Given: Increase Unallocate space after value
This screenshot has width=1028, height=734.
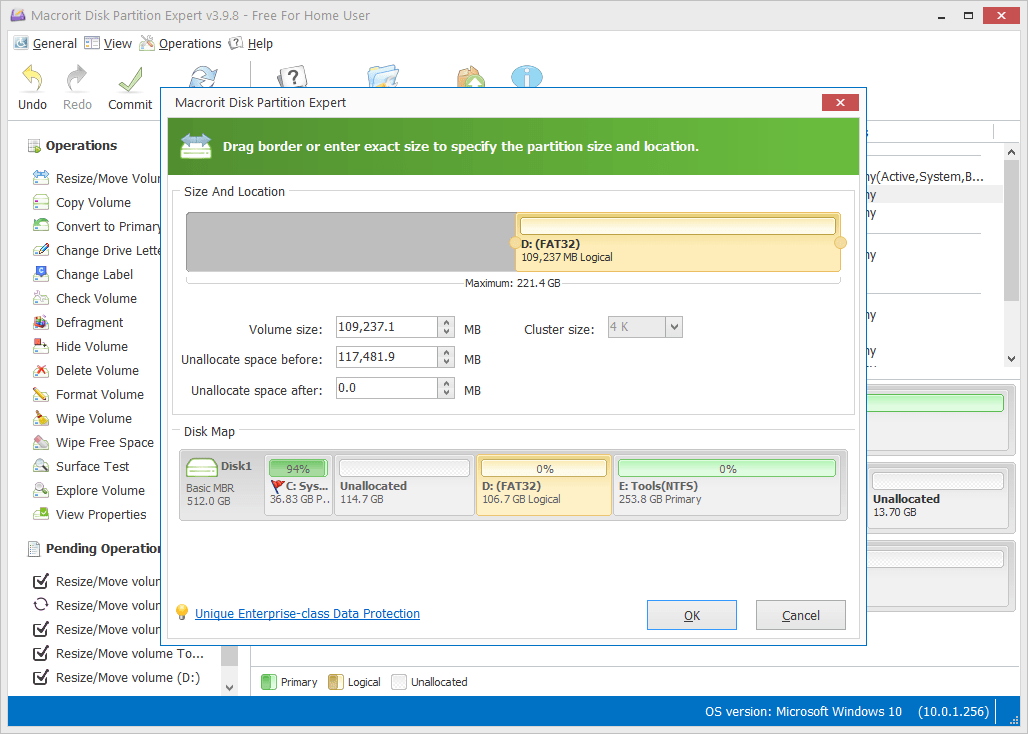Looking at the screenshot, I should tap(446, 383).
